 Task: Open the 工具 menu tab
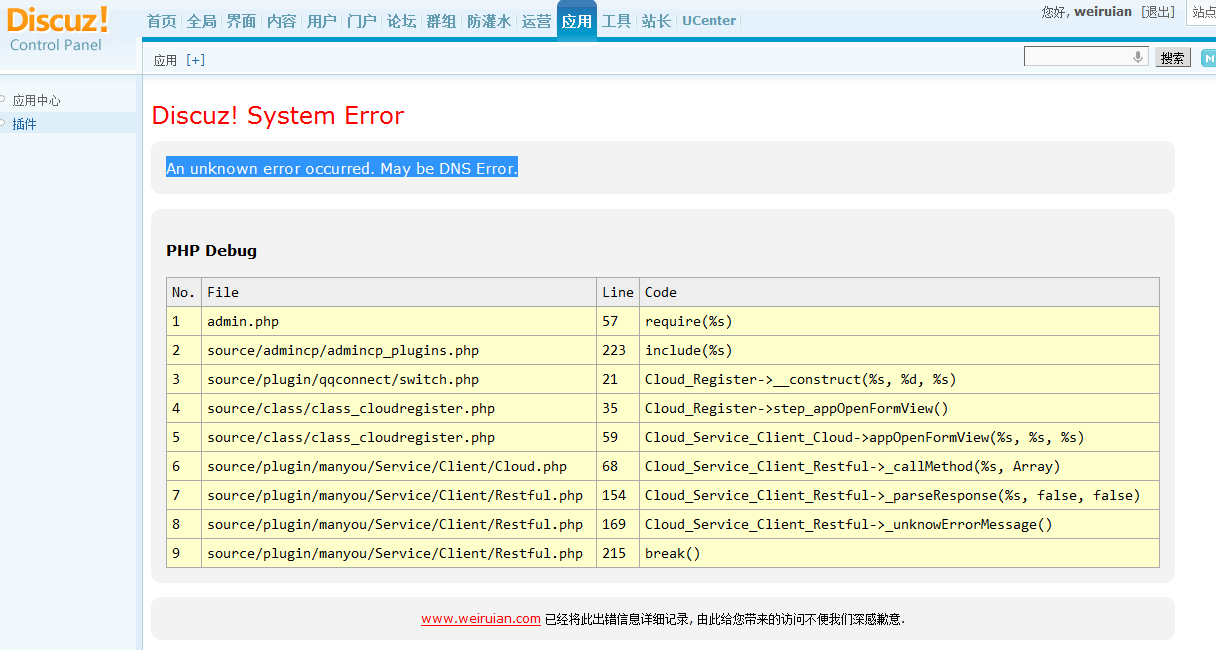[616, 21]
